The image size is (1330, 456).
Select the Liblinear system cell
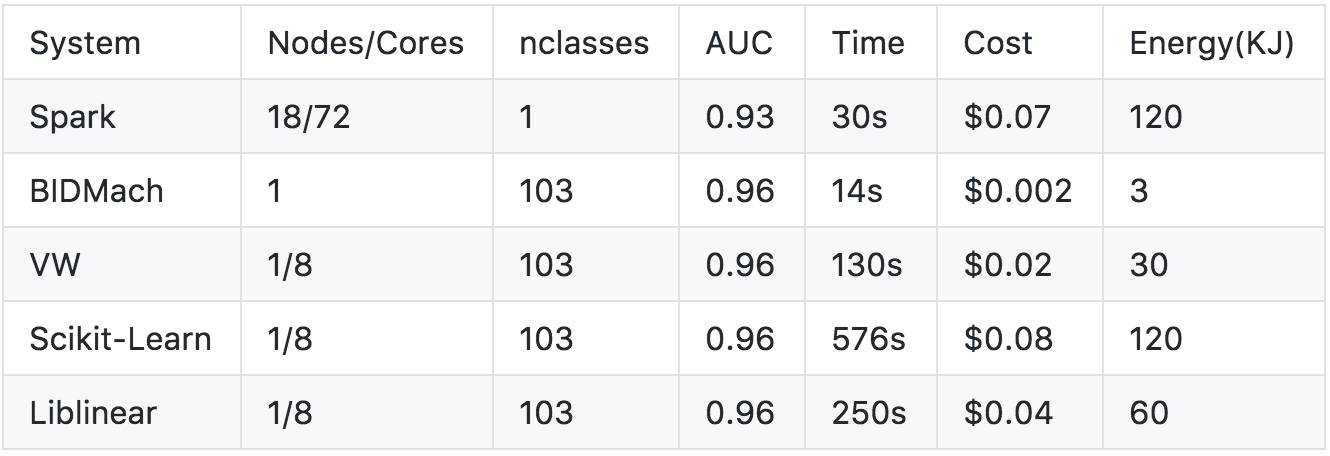93,413
